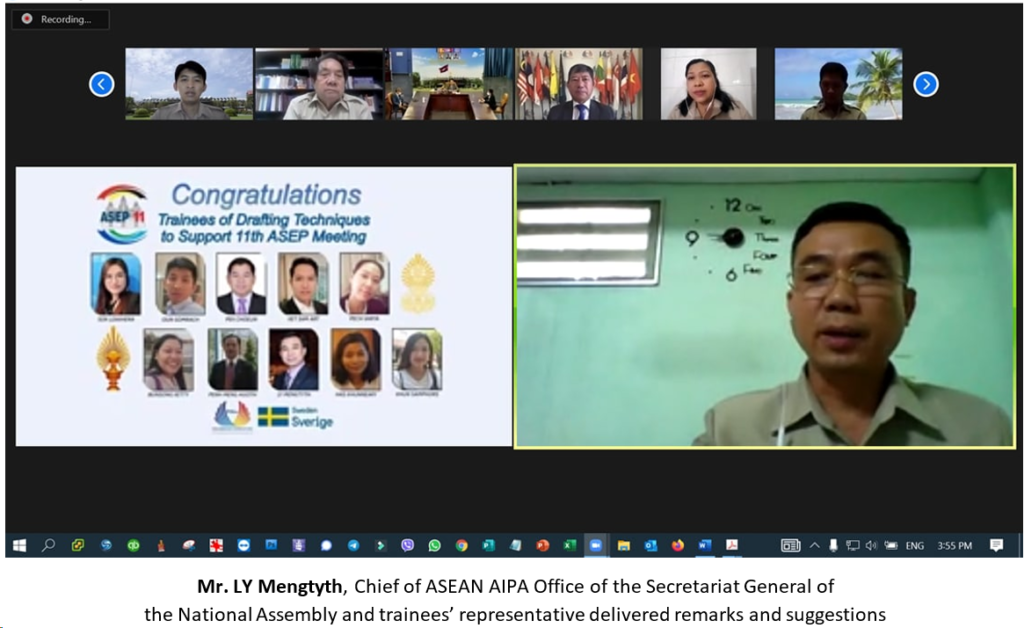Launch WhatsApp from the taskbar
Viewport: 1024px width, 628px height.
click(434, 545)
